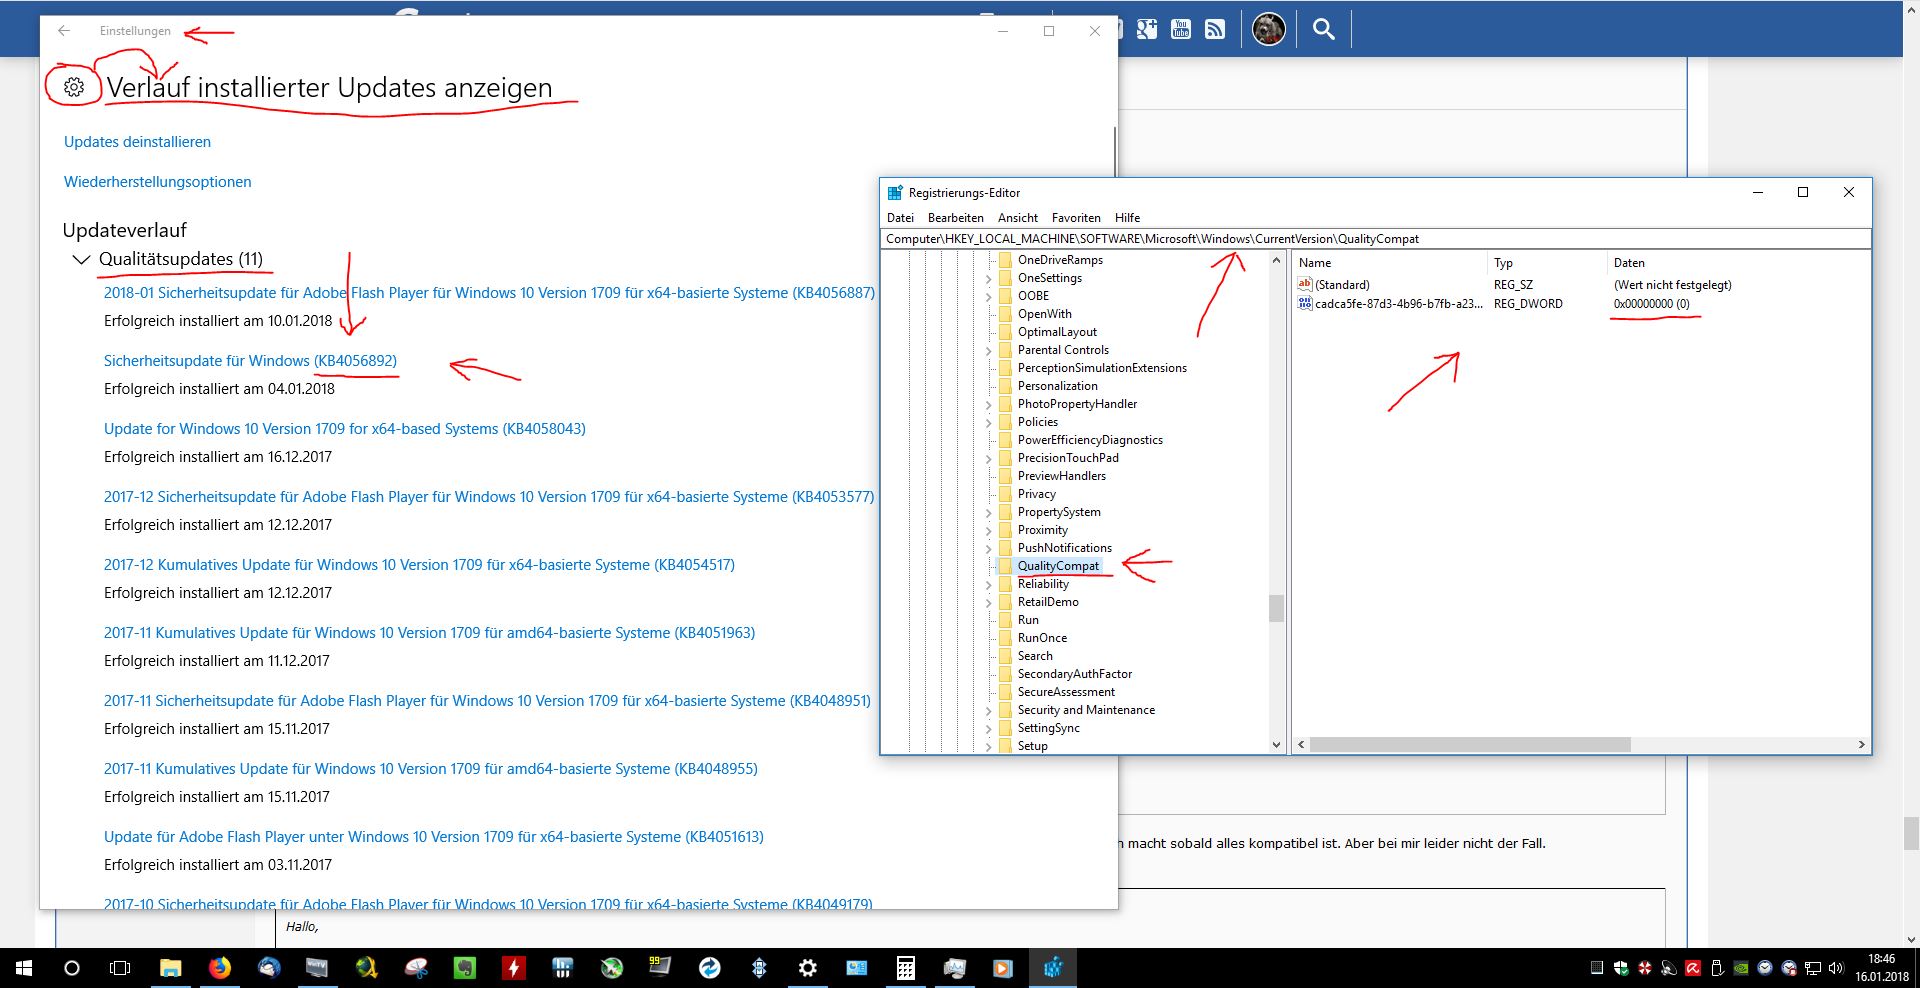Select the cadca5fe-87d3 REG_DWORD value

click(1399, 304)
